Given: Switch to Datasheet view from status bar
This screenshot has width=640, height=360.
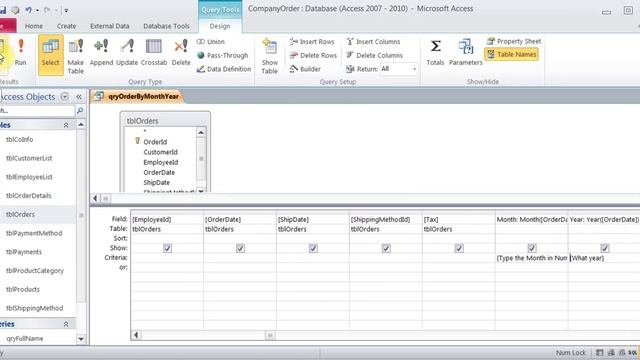Looking at the screenshot, I should [x=600, y=352].
